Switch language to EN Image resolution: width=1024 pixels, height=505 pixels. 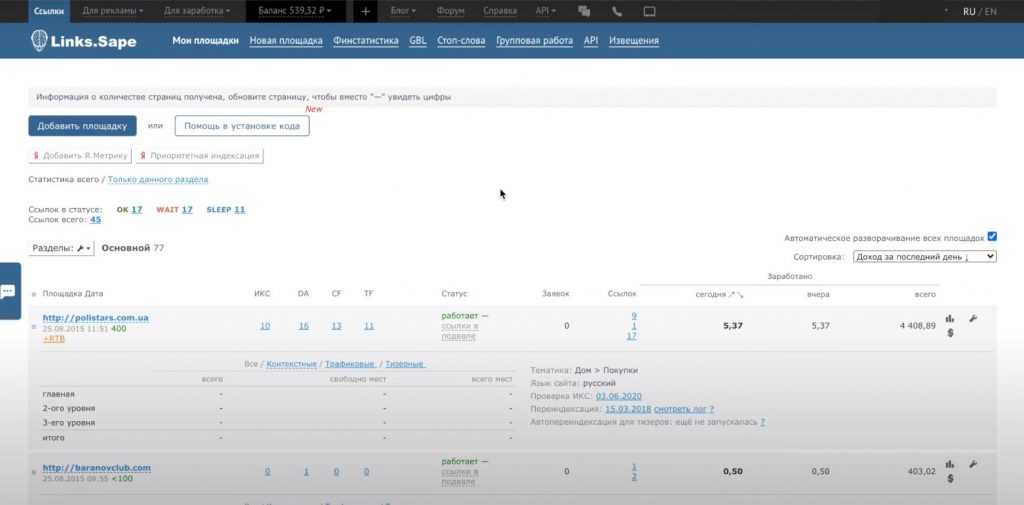tap(990, 12)
